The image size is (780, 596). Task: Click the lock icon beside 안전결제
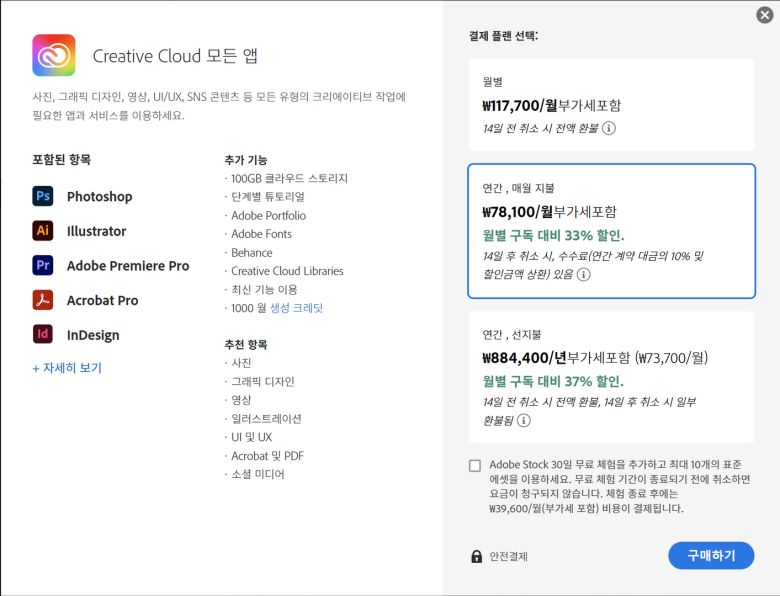click(477, 556)
